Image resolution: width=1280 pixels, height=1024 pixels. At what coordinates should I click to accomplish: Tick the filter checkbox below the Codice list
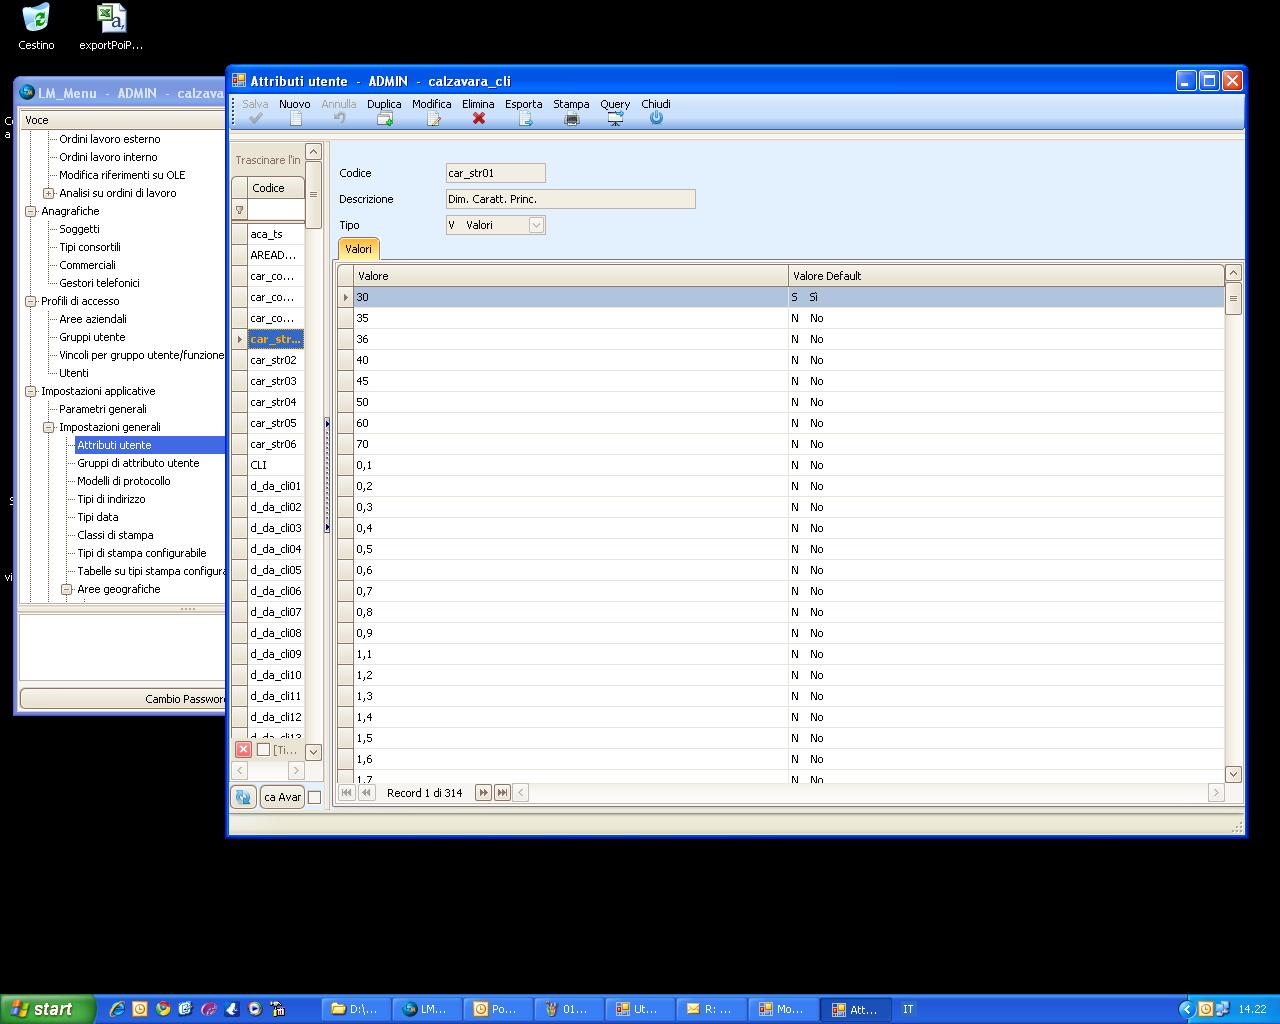point(263,749)
